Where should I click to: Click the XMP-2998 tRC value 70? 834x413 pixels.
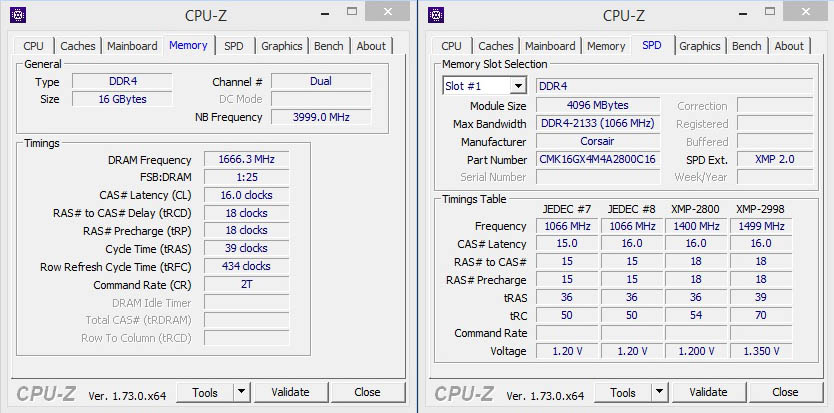click(761, 316)
